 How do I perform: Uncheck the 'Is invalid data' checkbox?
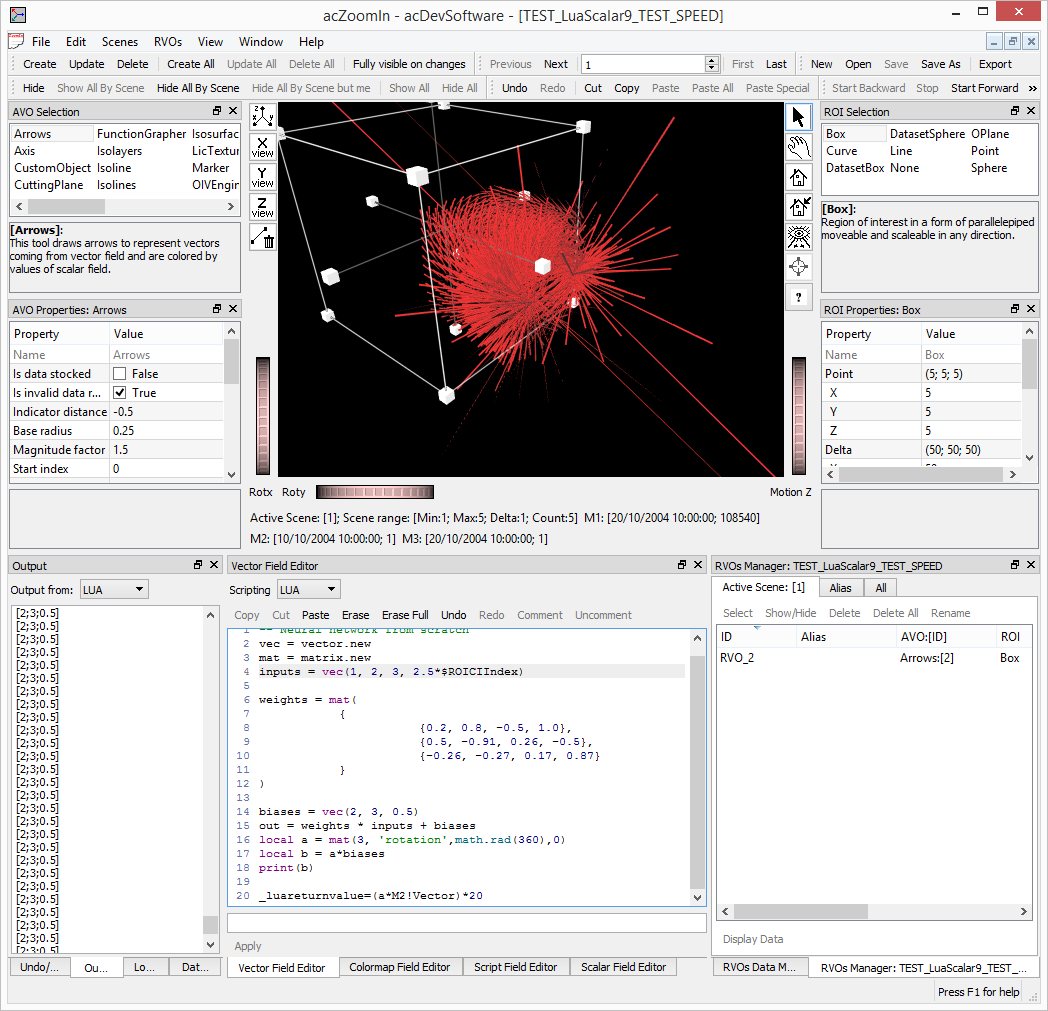coord(120,393)
